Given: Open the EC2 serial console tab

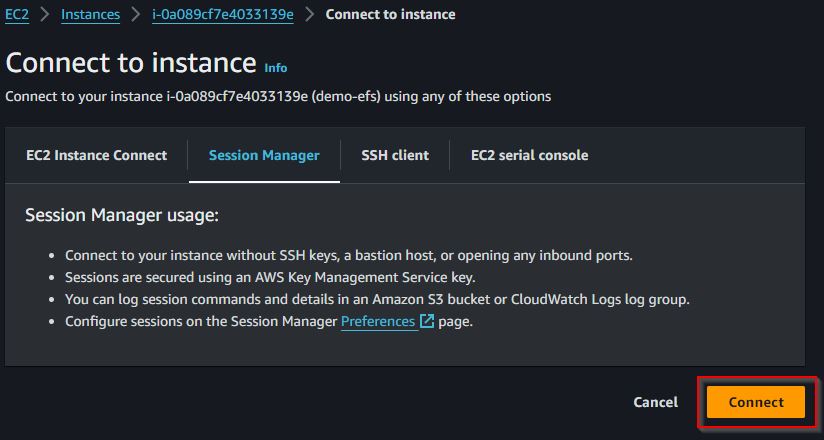Looking at the screenshot, I should (x=530, y=155).
